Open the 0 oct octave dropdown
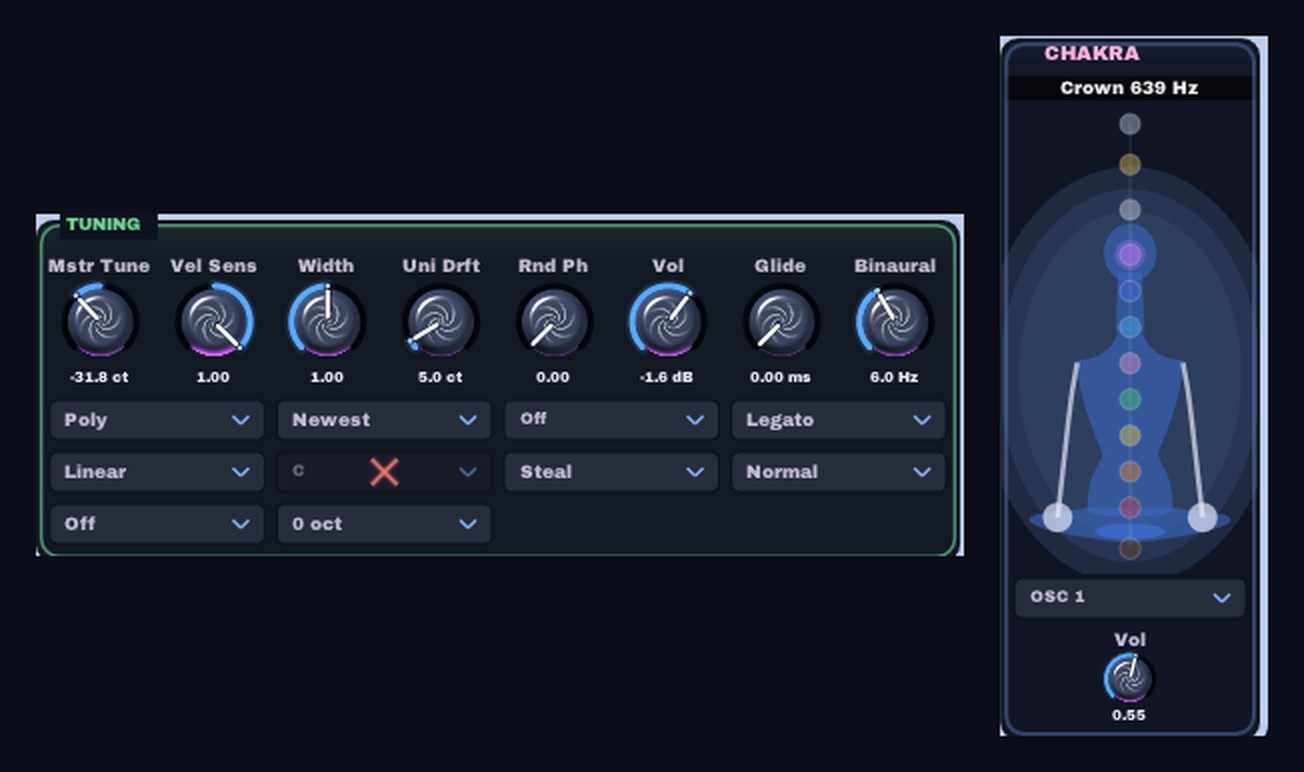 384,524
